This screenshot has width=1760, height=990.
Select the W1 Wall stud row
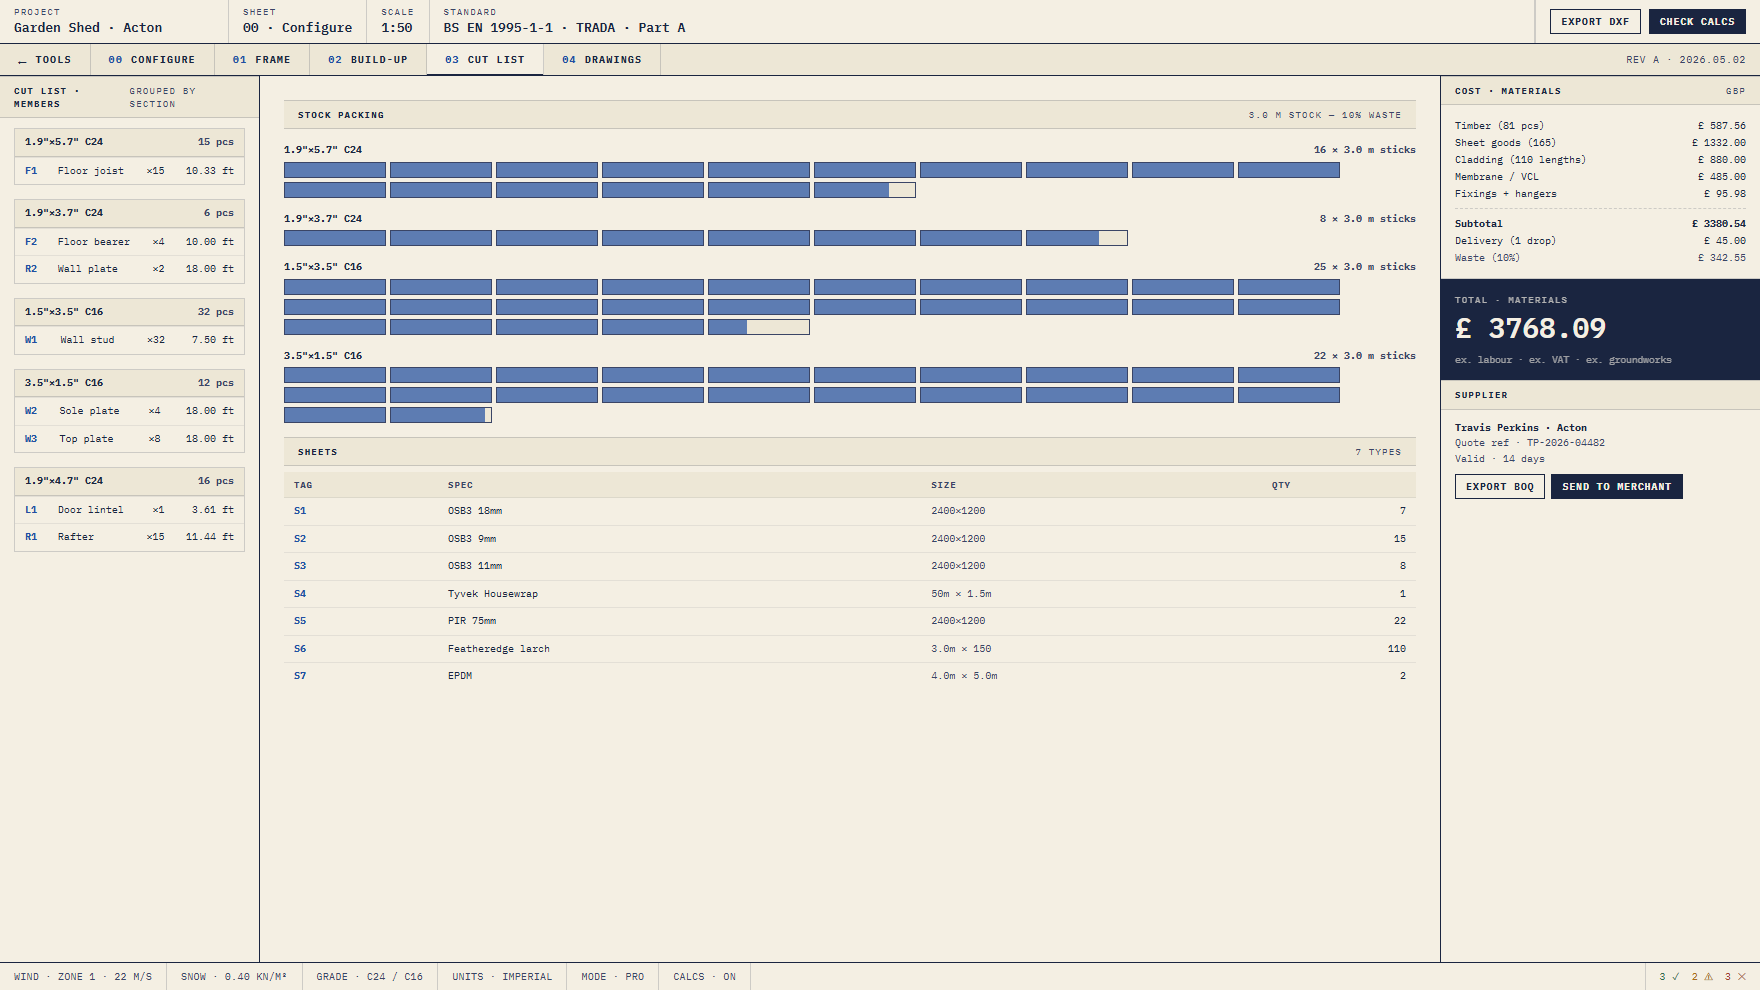(x=129, y=340)
